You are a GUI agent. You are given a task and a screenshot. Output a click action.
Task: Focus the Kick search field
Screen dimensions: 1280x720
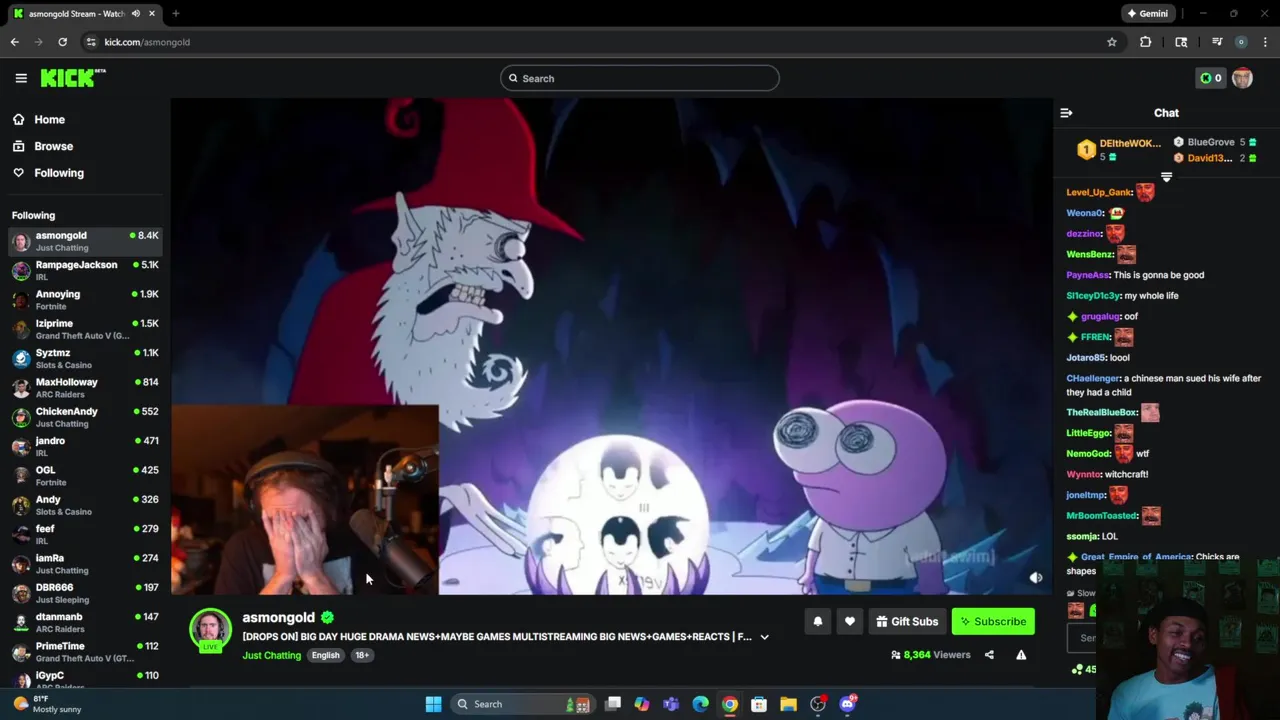[x=640, y=78]
